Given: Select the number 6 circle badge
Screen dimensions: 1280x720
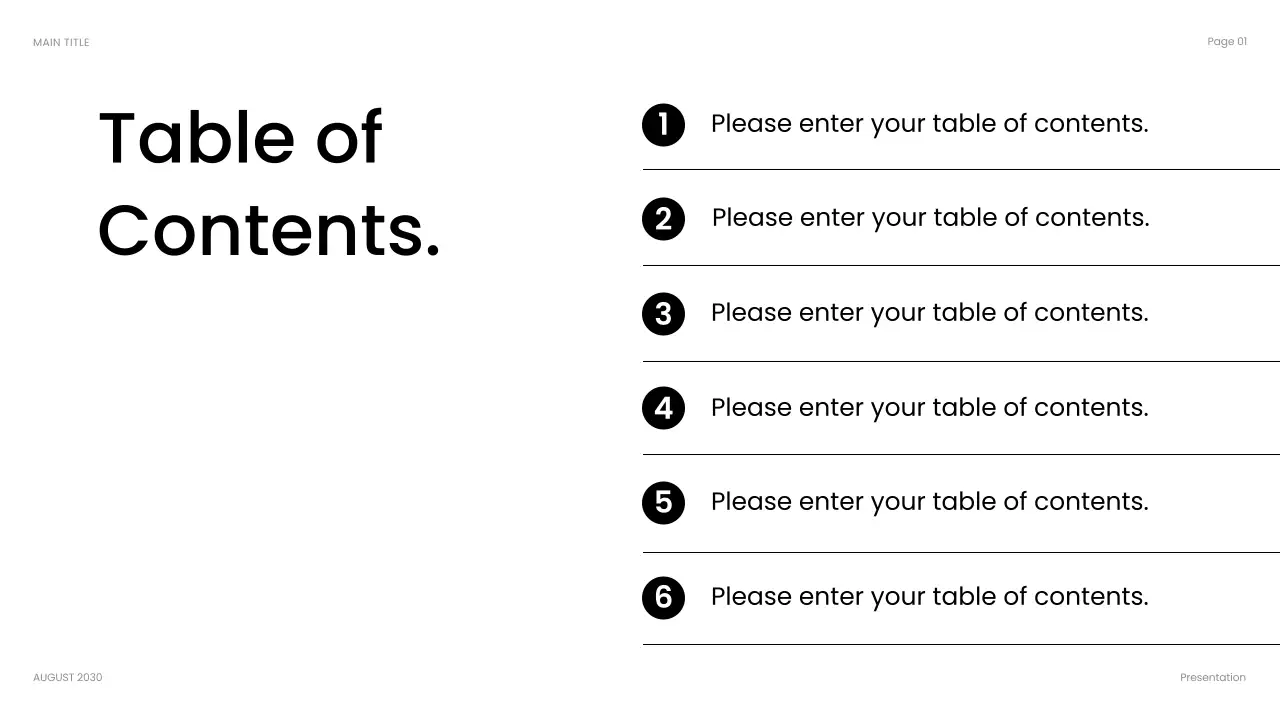Looking at the screenshot, I should (663, 597).
